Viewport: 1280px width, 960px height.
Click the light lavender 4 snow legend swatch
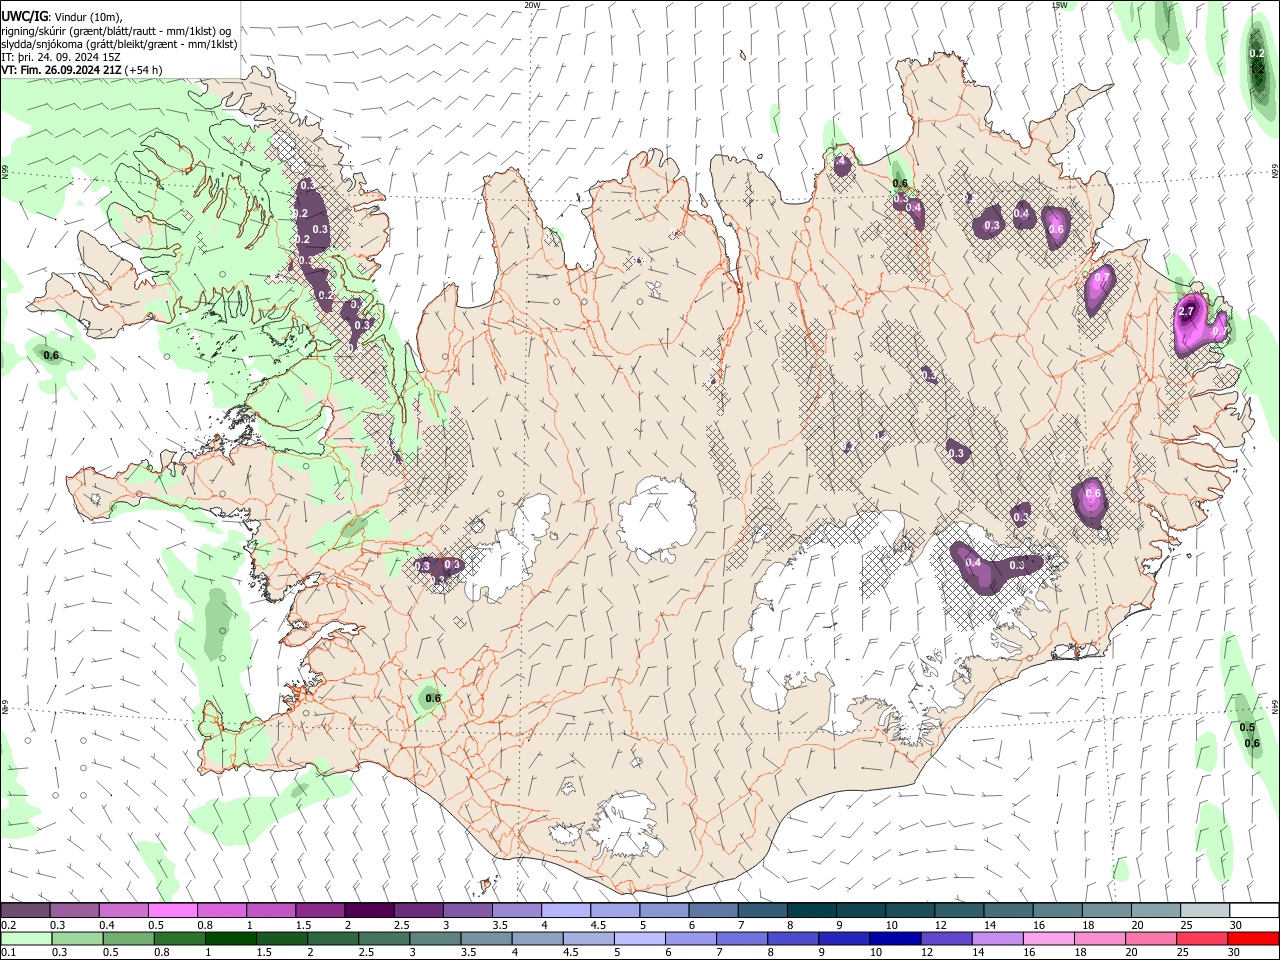(565, 911)
